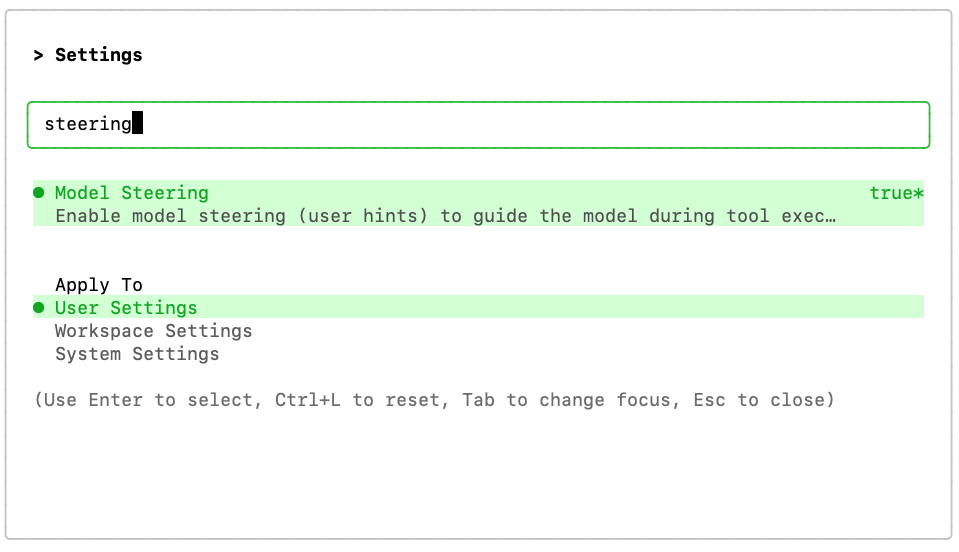Click the Settings title at top
This screenshot has width=959, height=552.
point(99,55)
